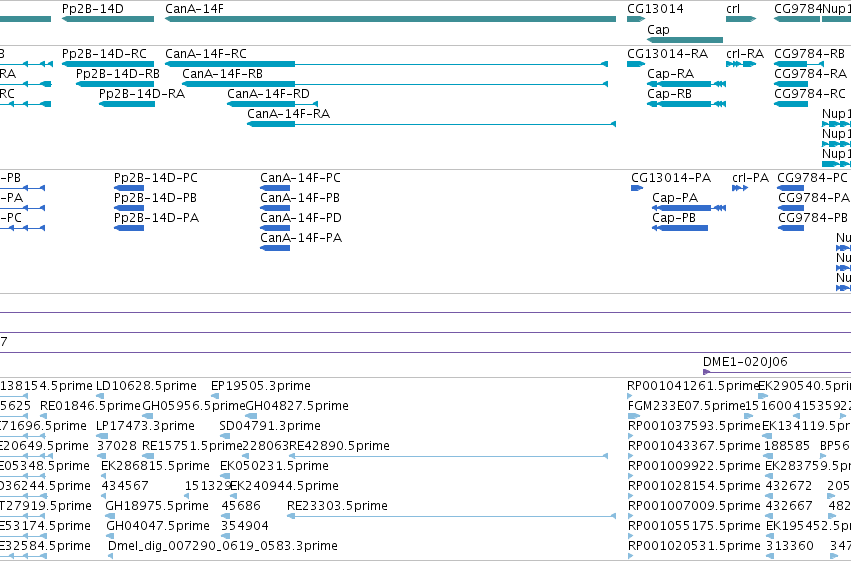Click EST RP001020531.5prime
The image size is (851, 561).
694,546
